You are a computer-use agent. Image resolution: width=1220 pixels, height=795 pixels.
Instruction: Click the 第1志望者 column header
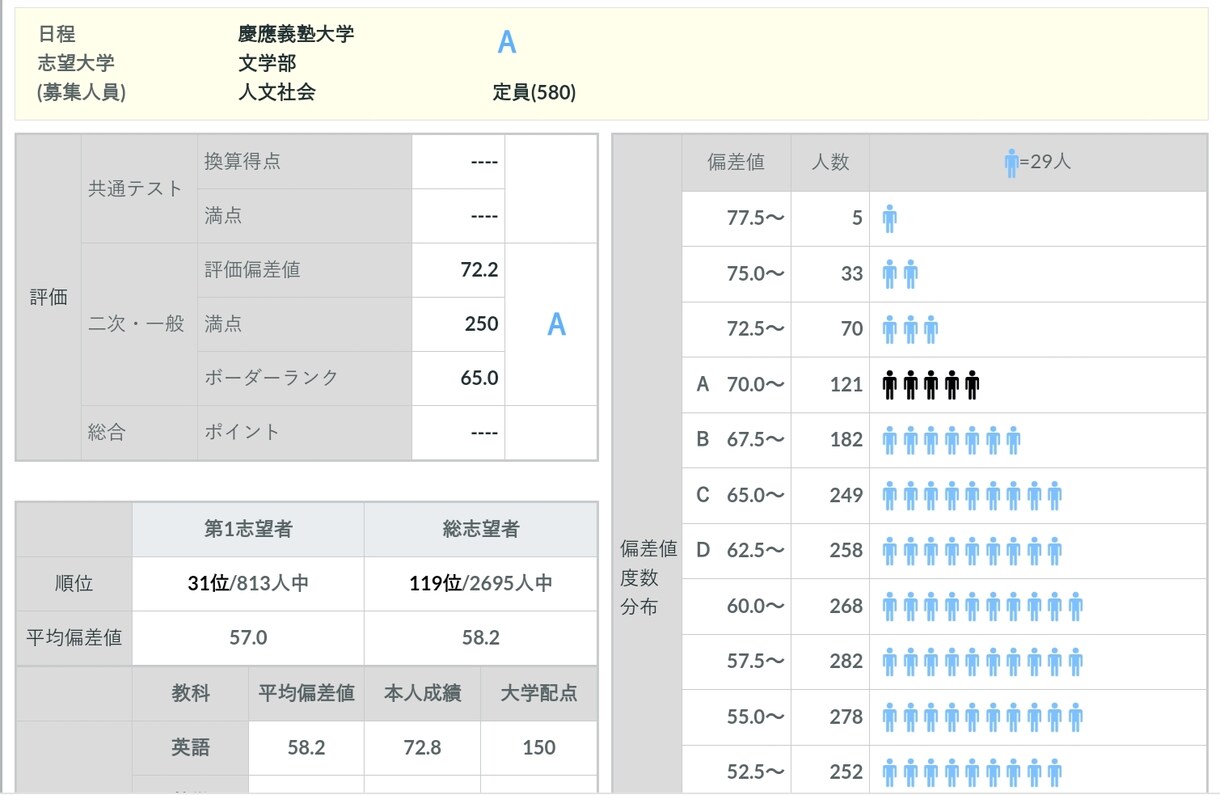[248, 530]
